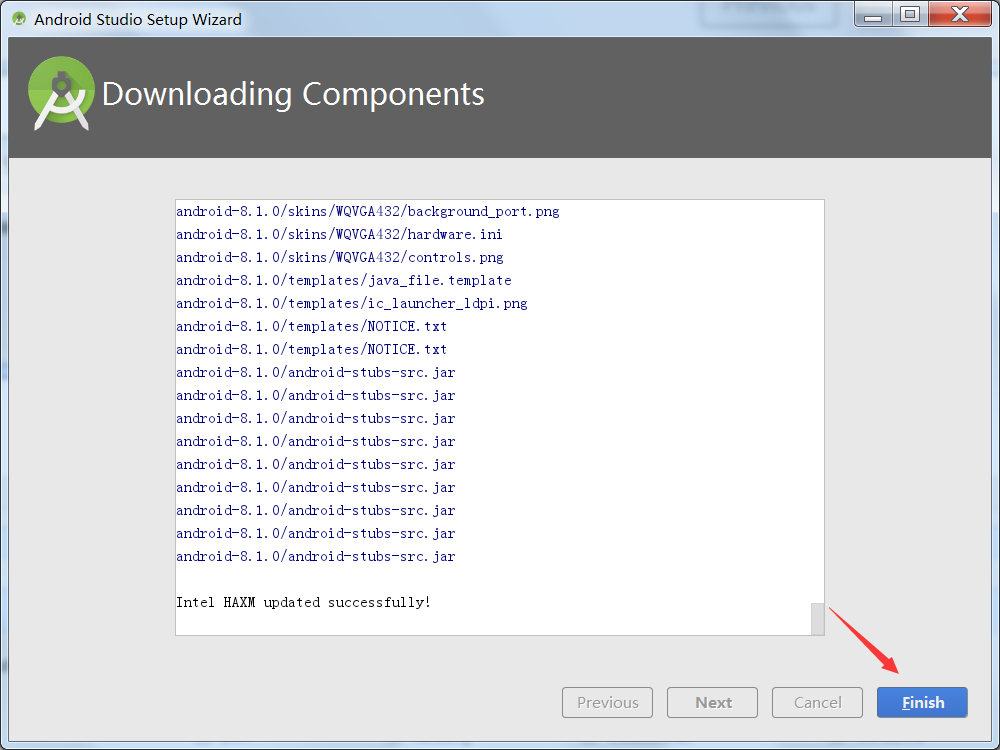Select the ic_launcher_ldpi.png log line

click(x=352, y=303)
